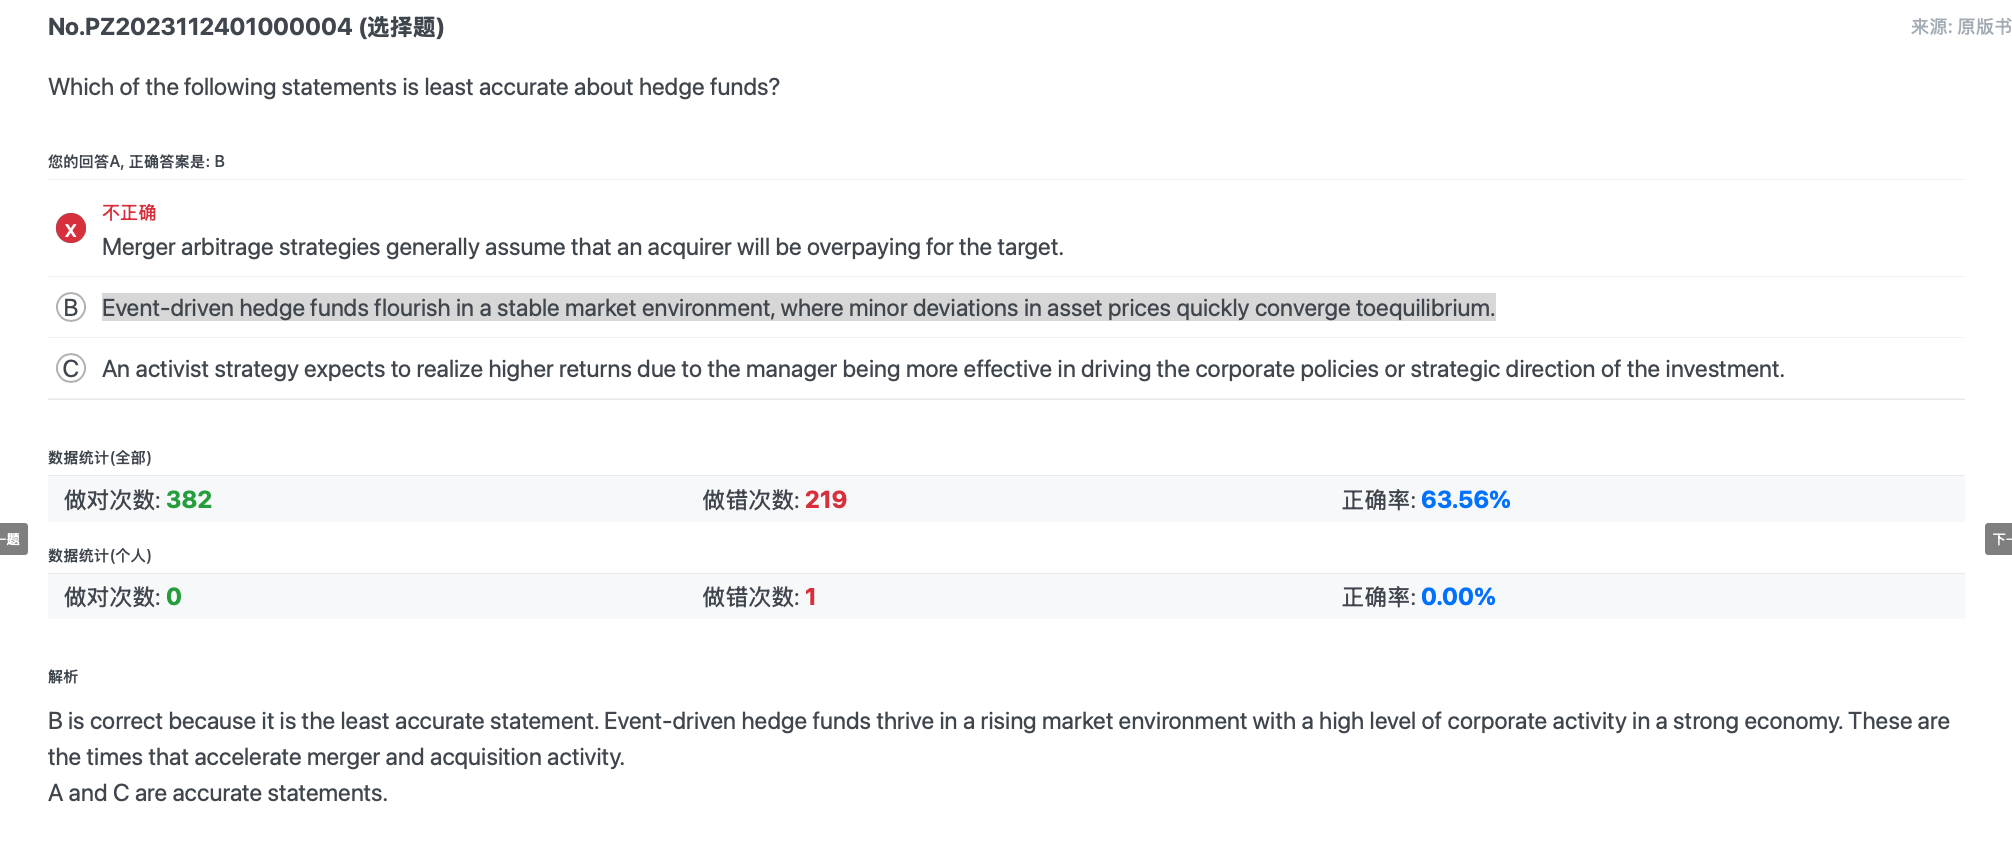Go to next question via right edge tab
2012x855 pixels.
pyautogui.click(x=1999, y=539)
